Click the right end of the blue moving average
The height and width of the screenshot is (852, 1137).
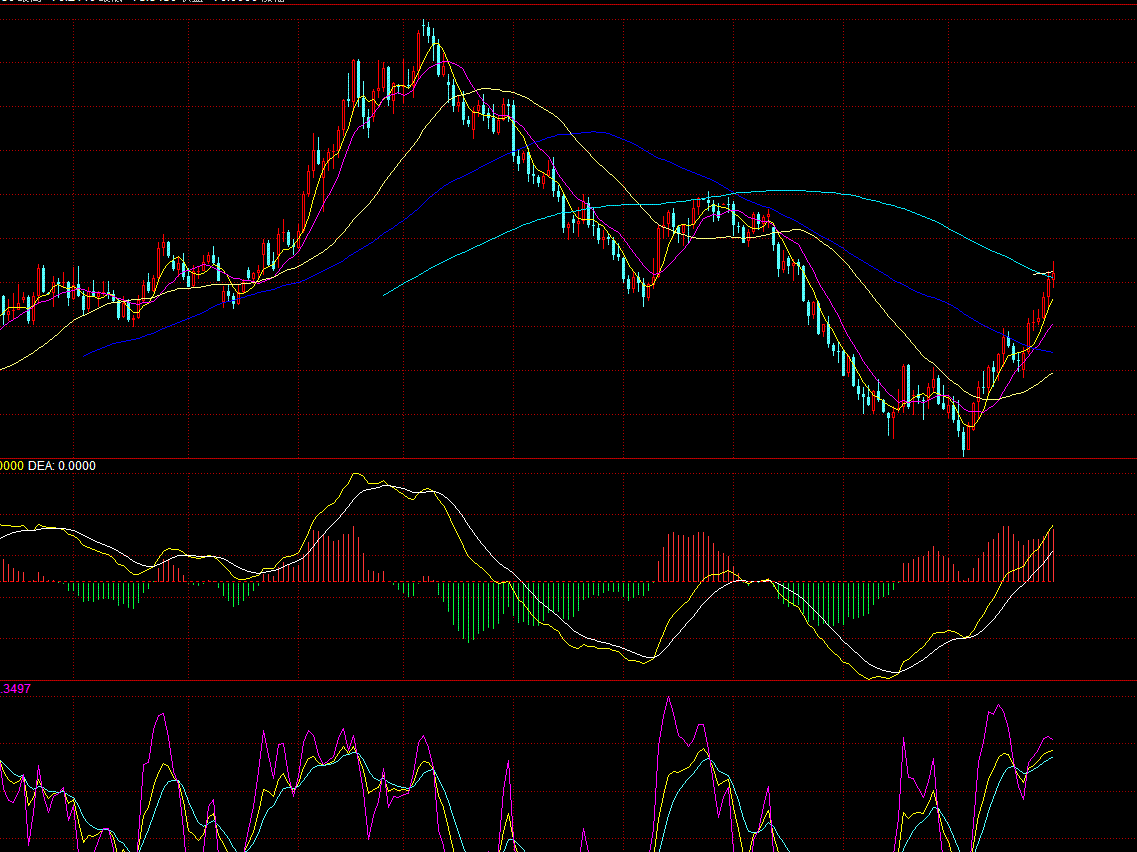[x=1053, y=353]
